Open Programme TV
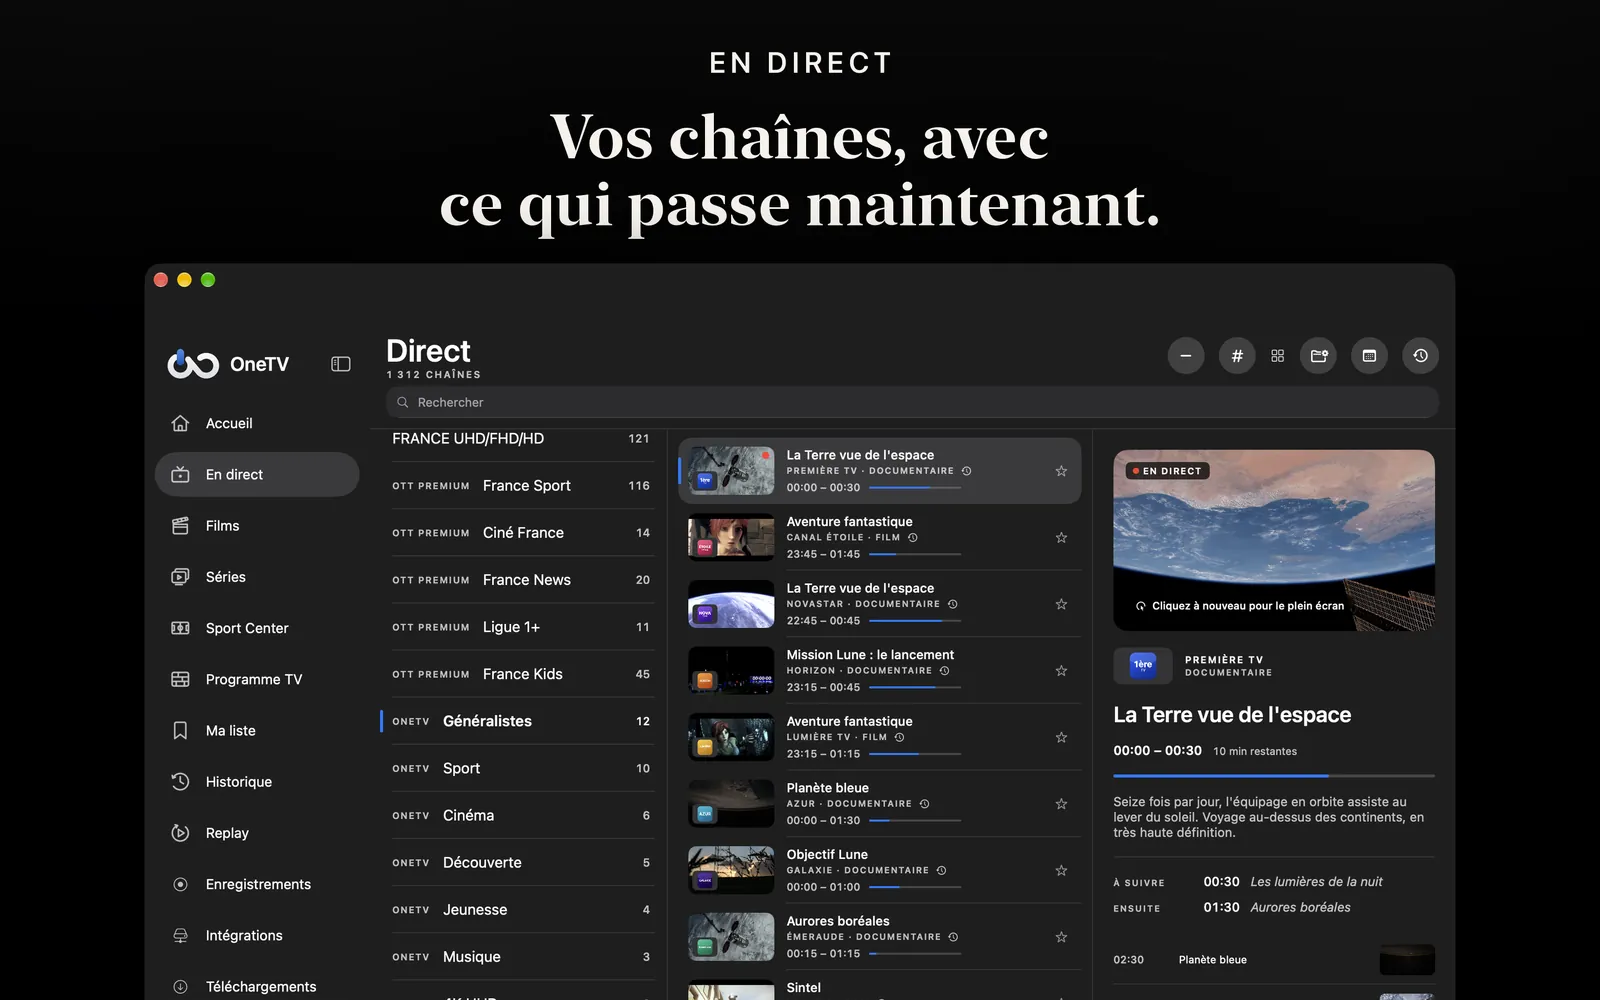 pos(257,679)
